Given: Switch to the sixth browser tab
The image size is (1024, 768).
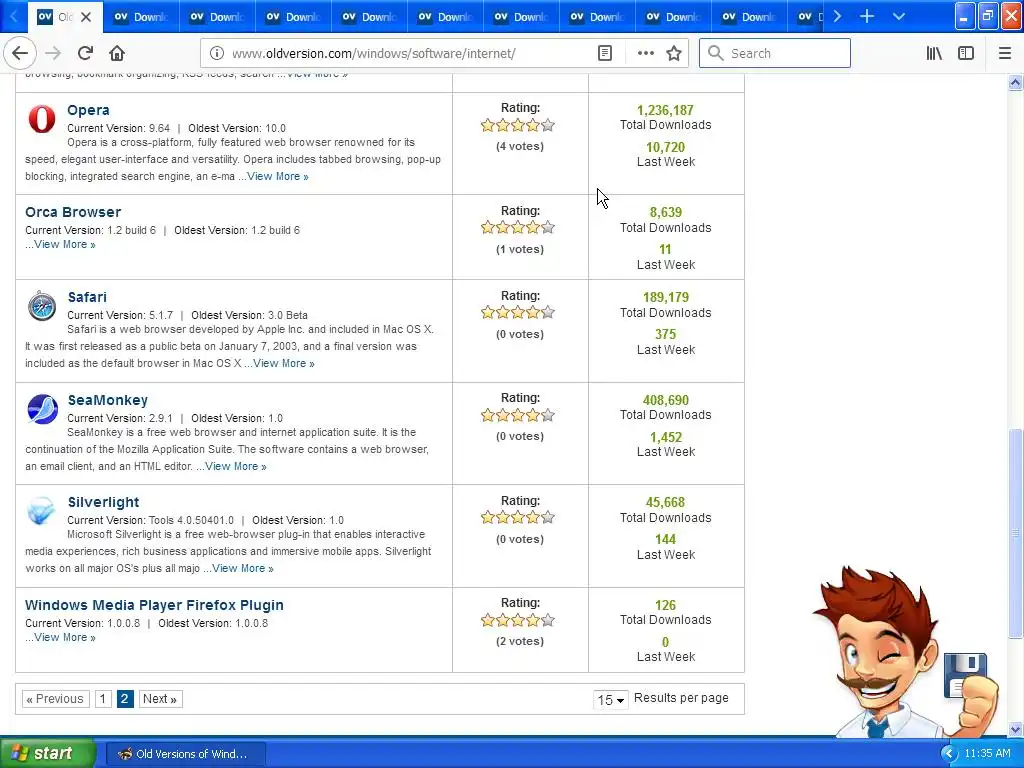Looking at the screenshot, I should [445, 17].
